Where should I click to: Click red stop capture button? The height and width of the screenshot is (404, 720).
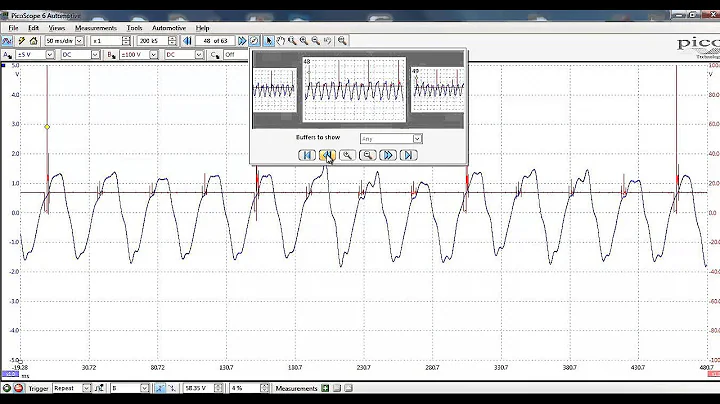coord(18,388)
